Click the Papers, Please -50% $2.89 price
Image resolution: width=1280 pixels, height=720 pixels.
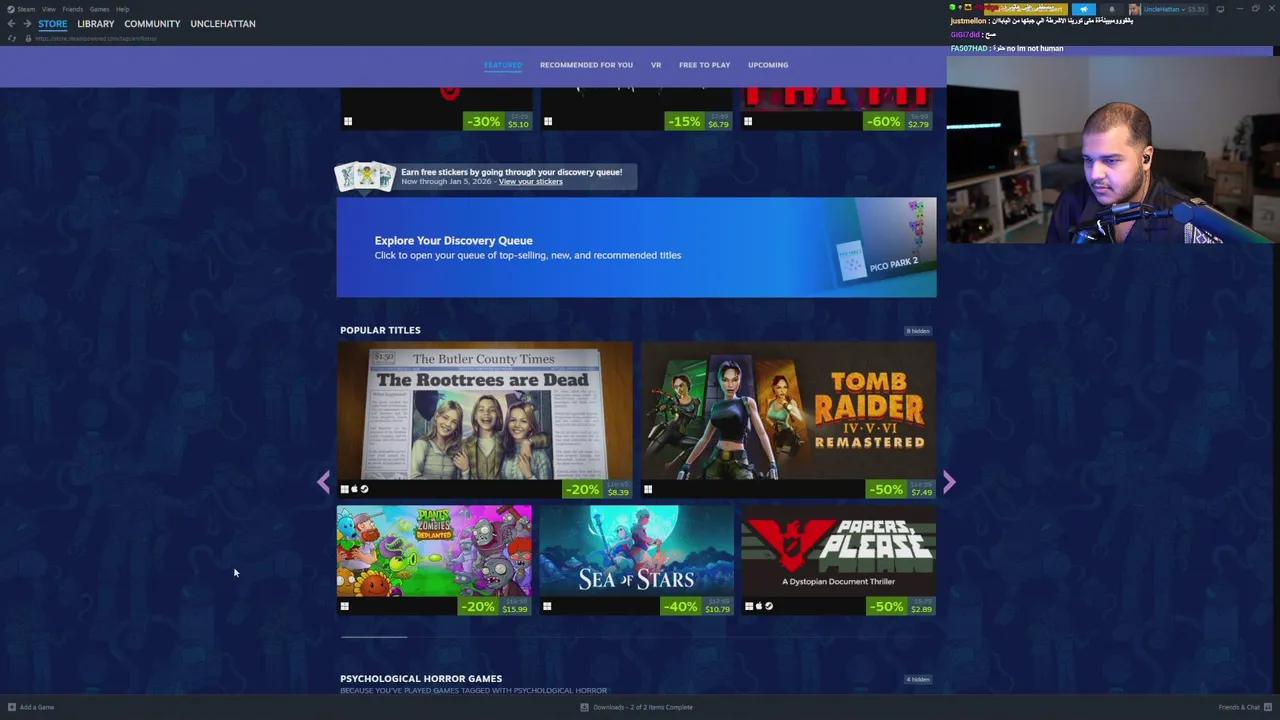(x=901, y=606)
